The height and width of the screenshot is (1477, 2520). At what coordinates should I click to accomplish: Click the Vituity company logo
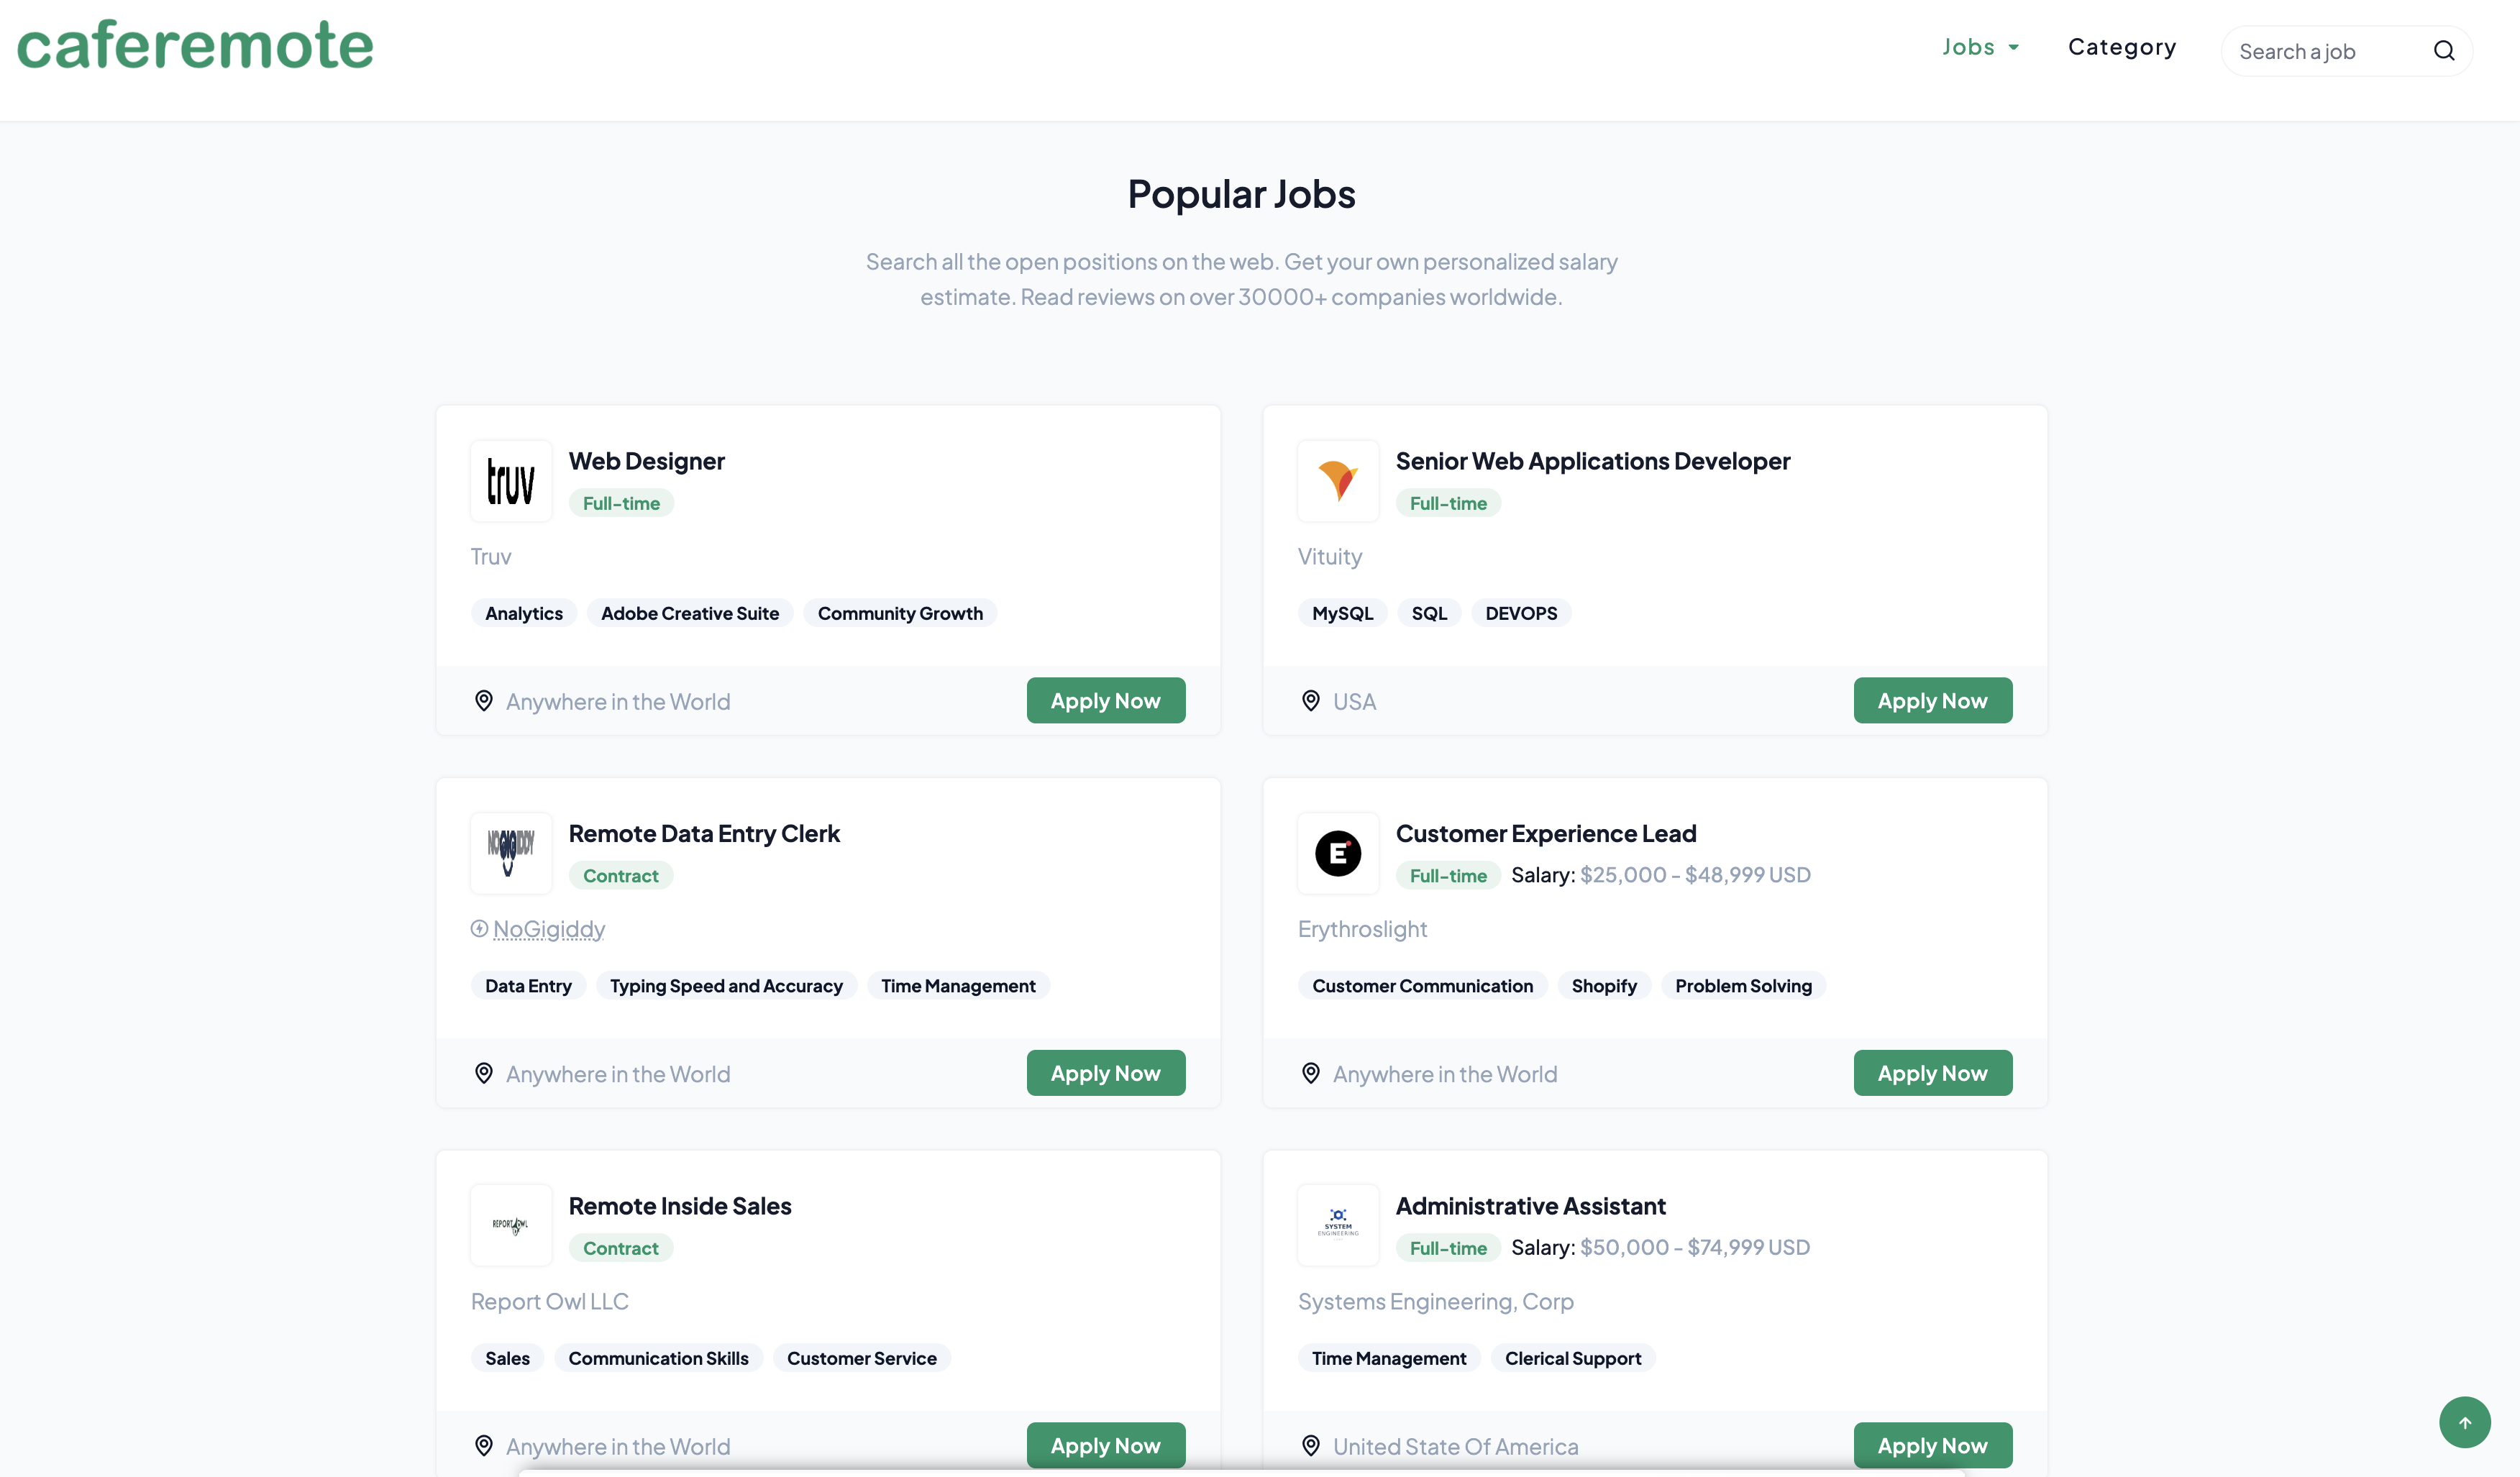1337,481
